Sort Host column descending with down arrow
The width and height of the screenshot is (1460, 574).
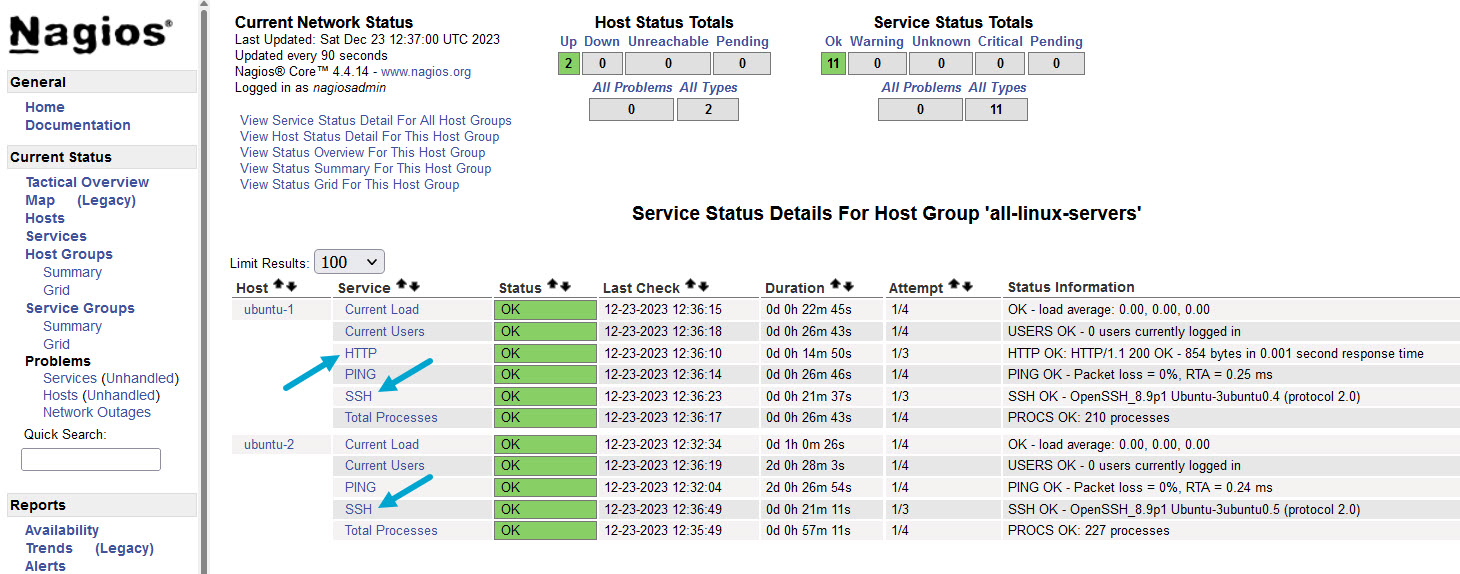[290, 287]
